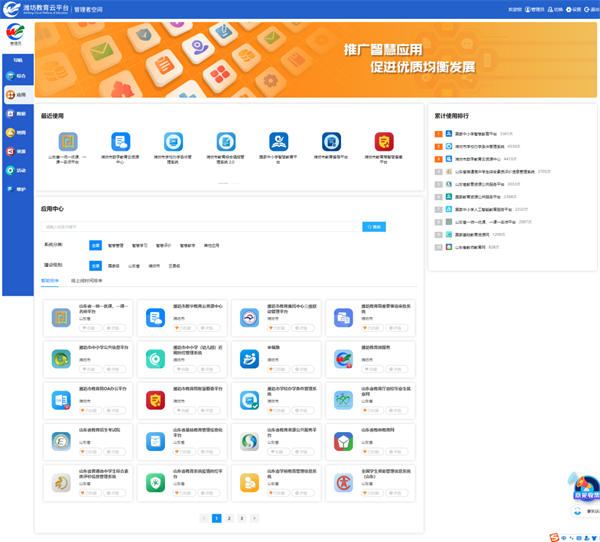This screenshot has width=600, height=542.
Task: Click green E emblem 招生考试院 icon
Action: pos(61,442)
